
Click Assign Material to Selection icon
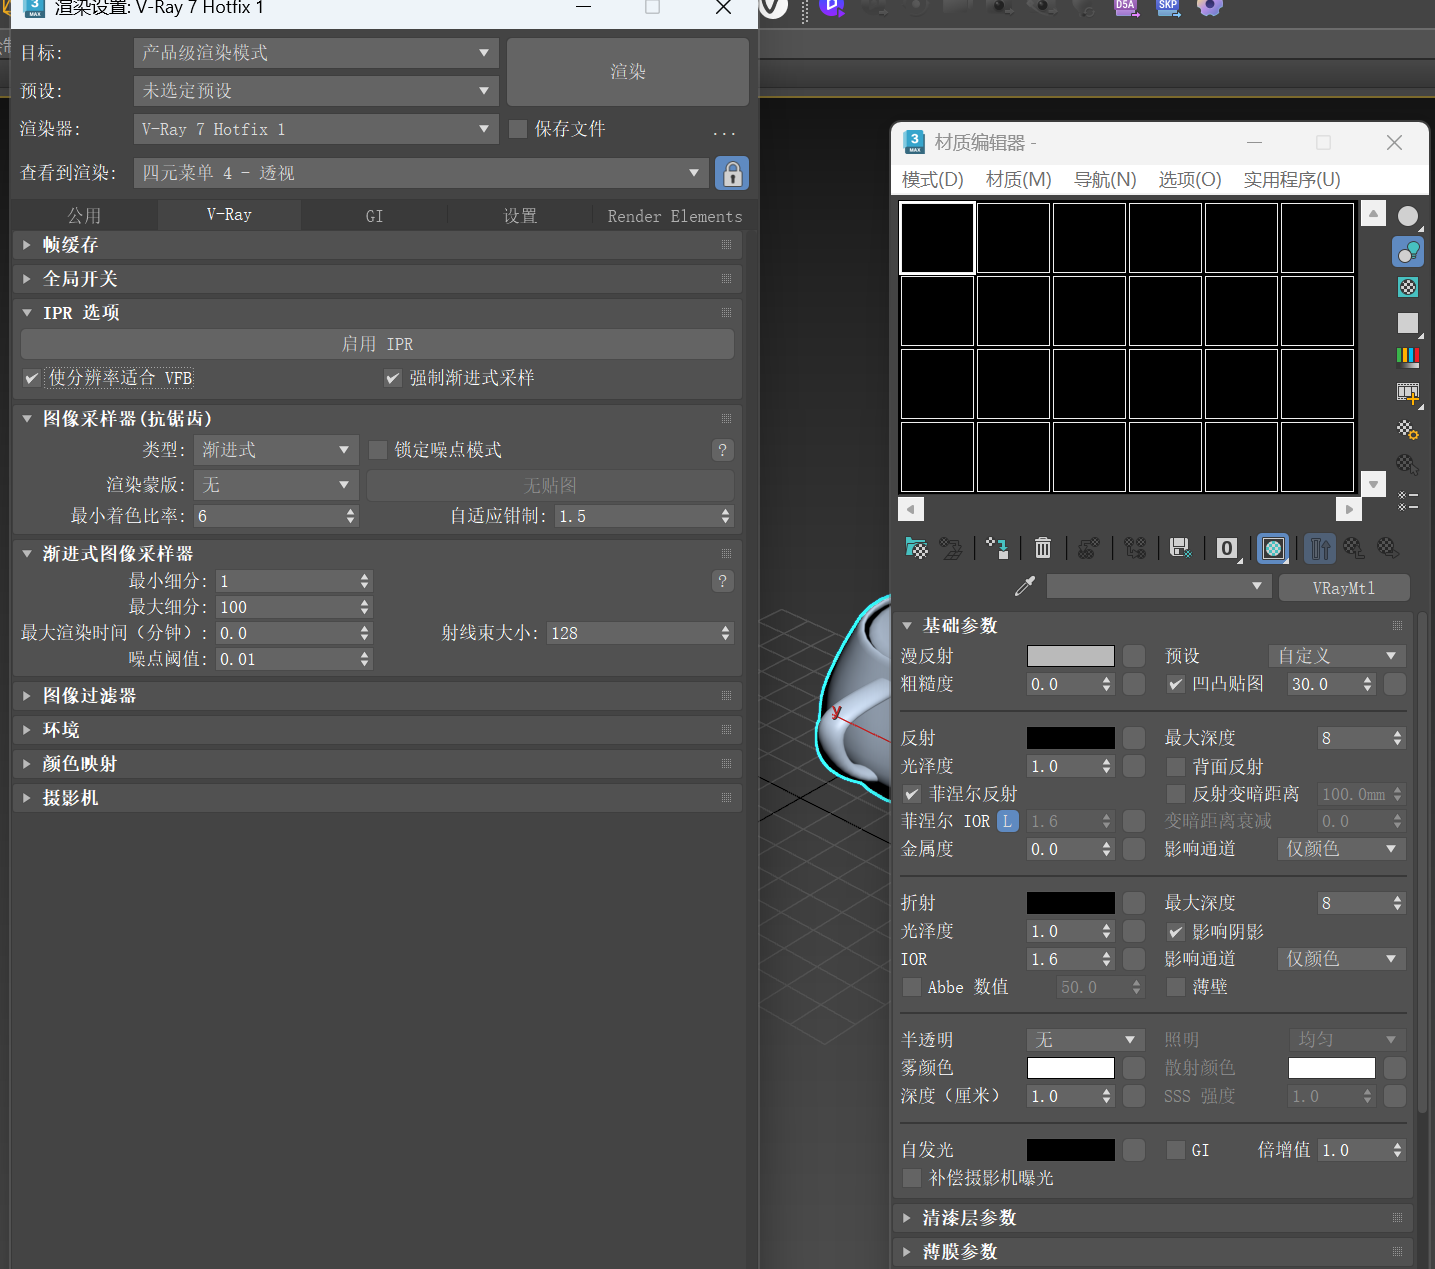tap(997, 548)
